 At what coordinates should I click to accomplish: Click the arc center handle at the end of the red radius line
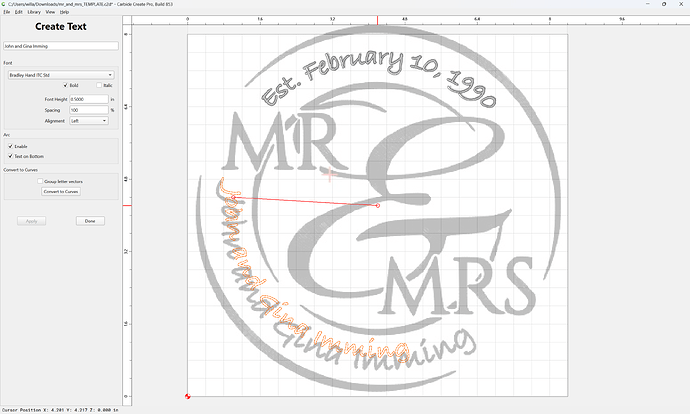(x=378, y=205)
